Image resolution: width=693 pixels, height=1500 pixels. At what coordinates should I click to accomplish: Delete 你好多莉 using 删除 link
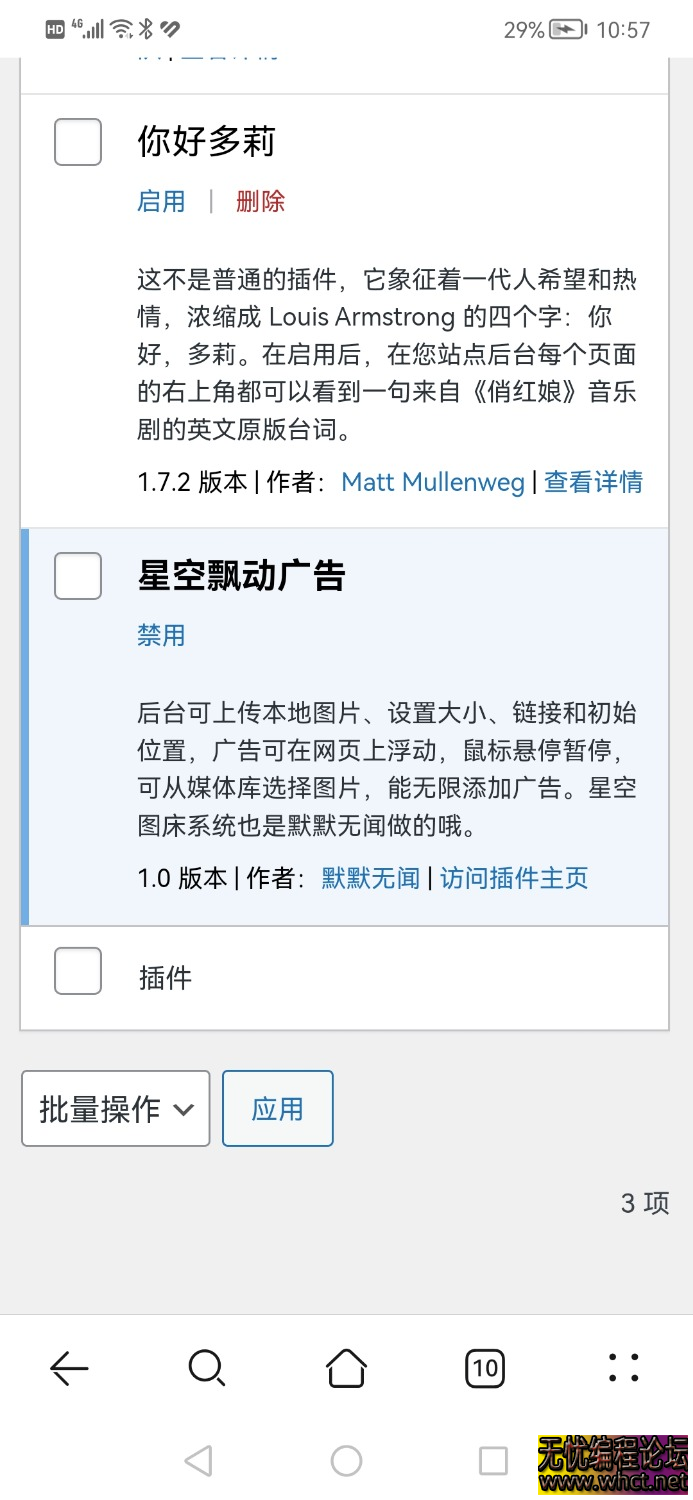point(259,201)
